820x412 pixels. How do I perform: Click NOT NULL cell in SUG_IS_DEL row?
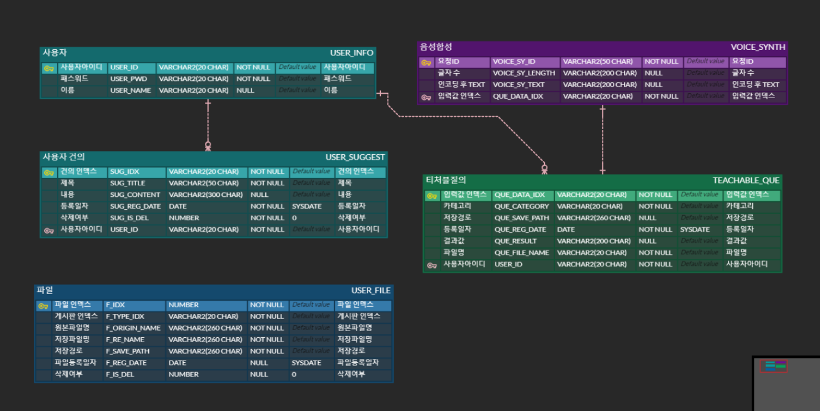267,218
